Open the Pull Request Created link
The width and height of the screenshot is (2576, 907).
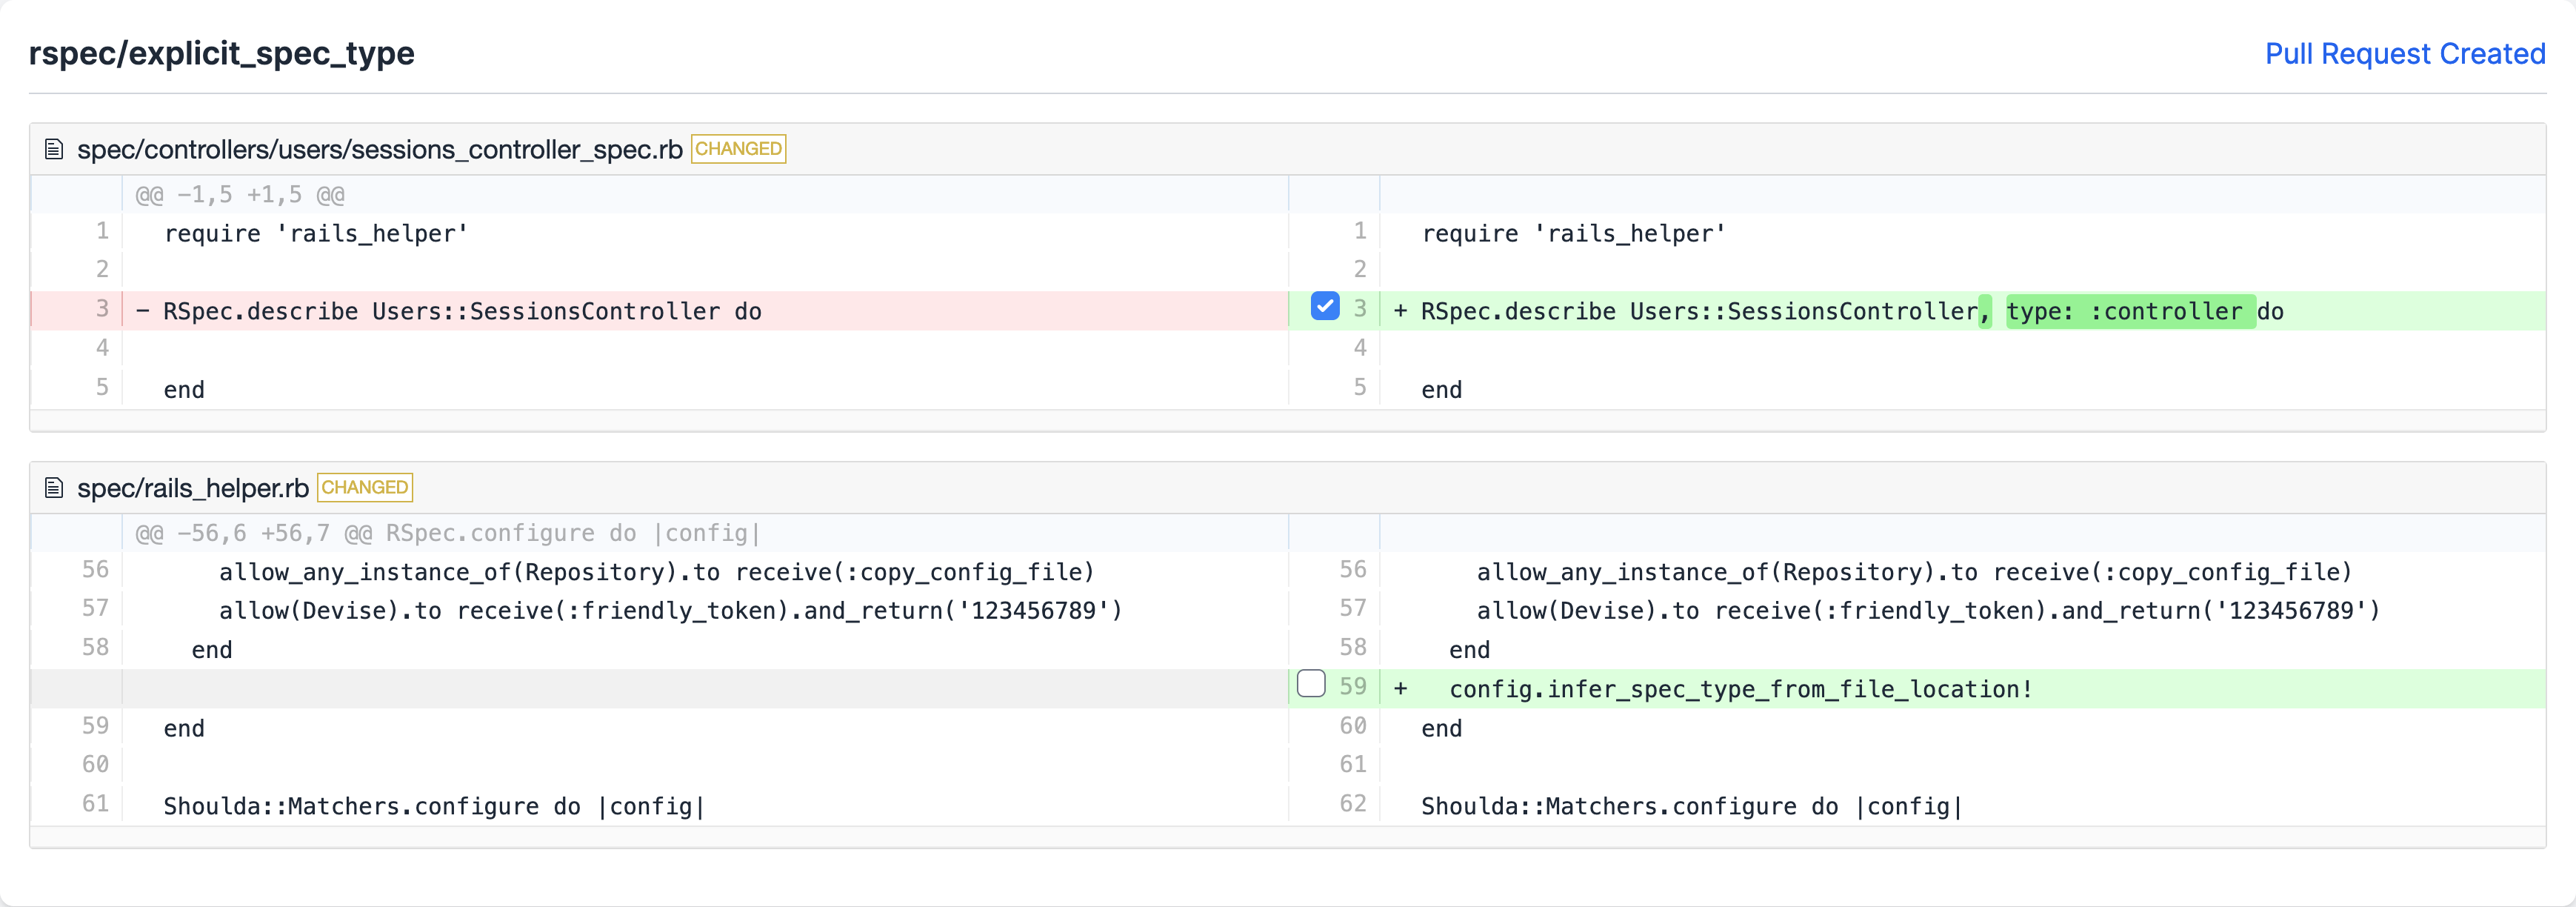click(2404, 54)
